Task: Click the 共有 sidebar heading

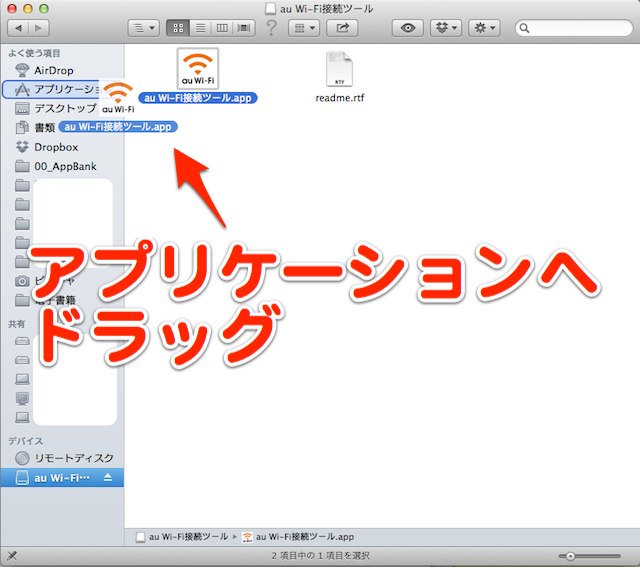Action: click(17, 324)
